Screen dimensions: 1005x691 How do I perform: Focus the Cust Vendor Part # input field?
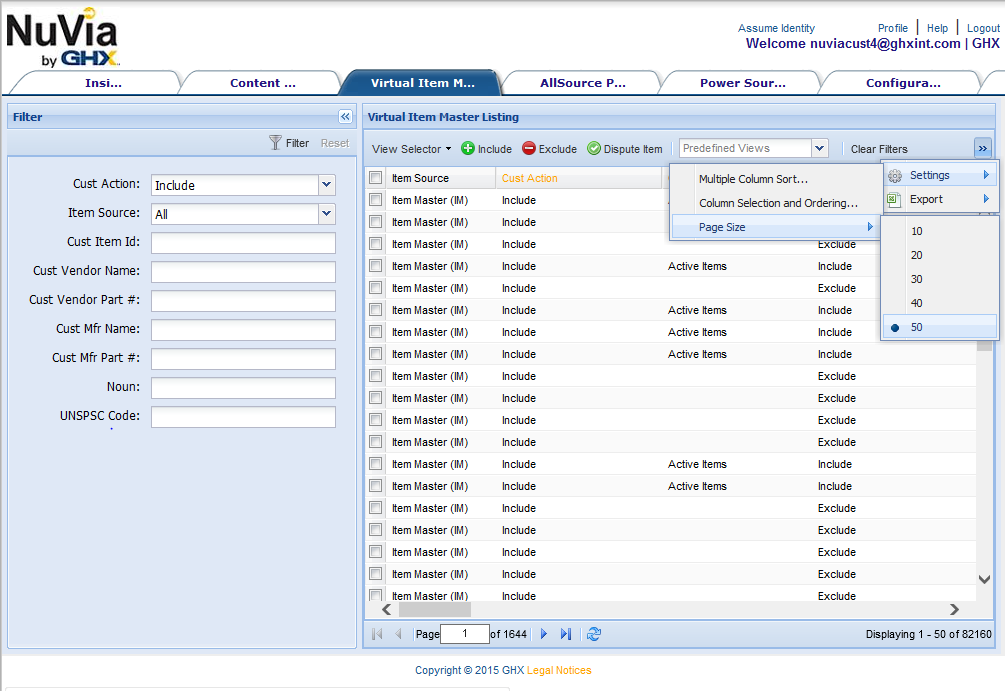[243, 301]
